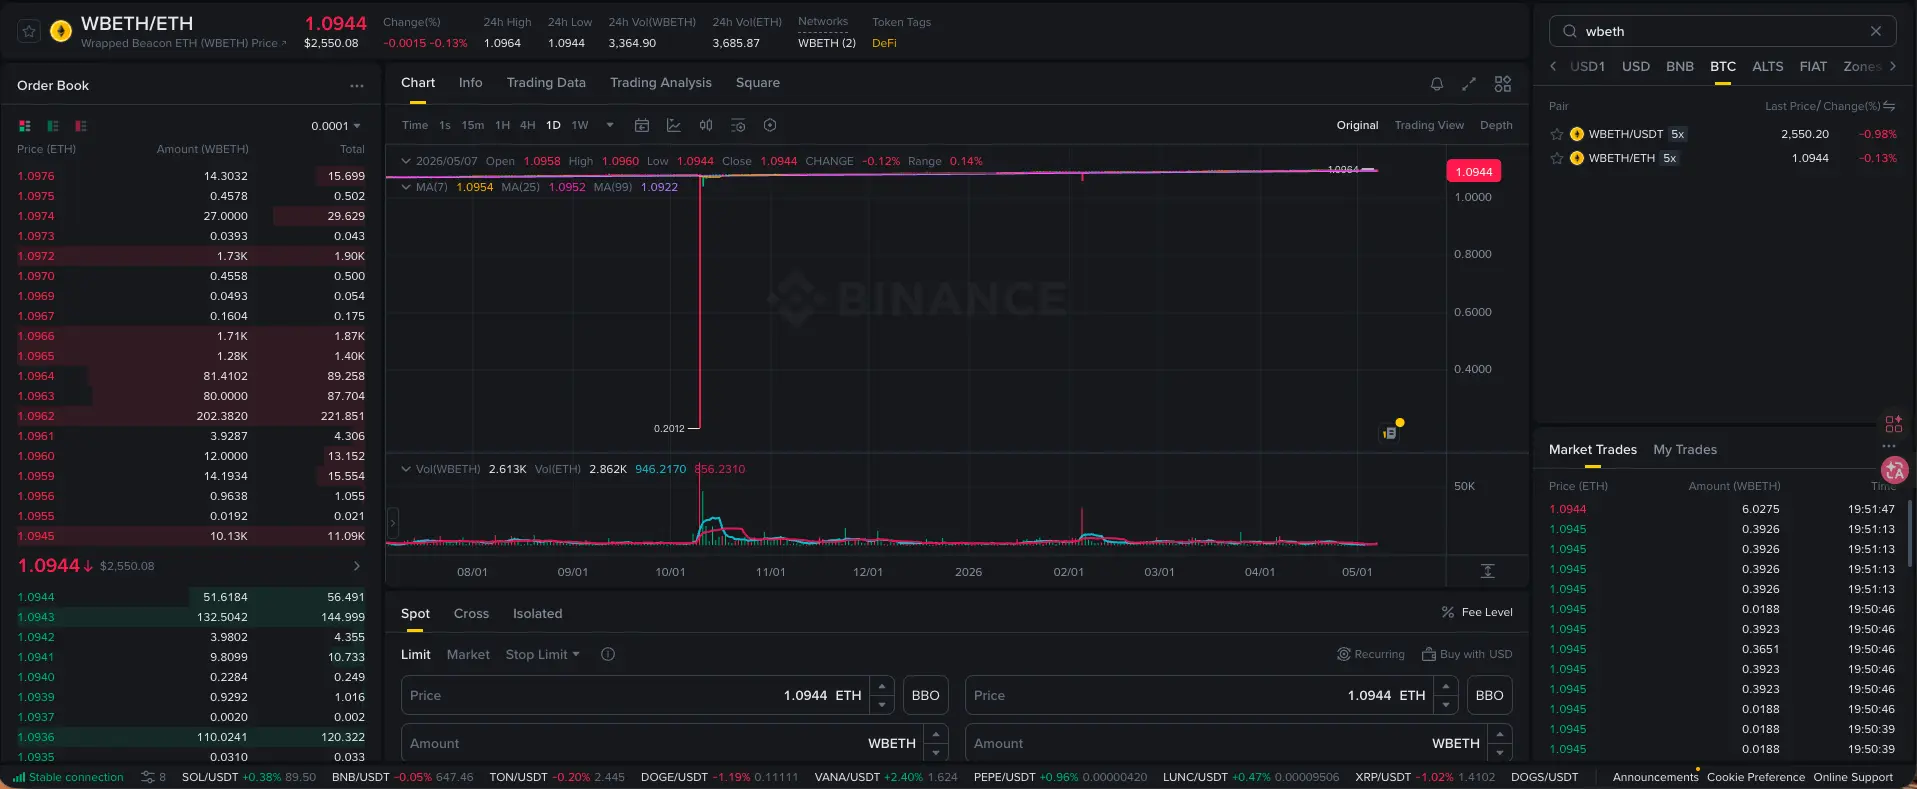Favorite the WBETH/USDT pair star
This screenshot has height=789, width=1917.
(1557, 134)
